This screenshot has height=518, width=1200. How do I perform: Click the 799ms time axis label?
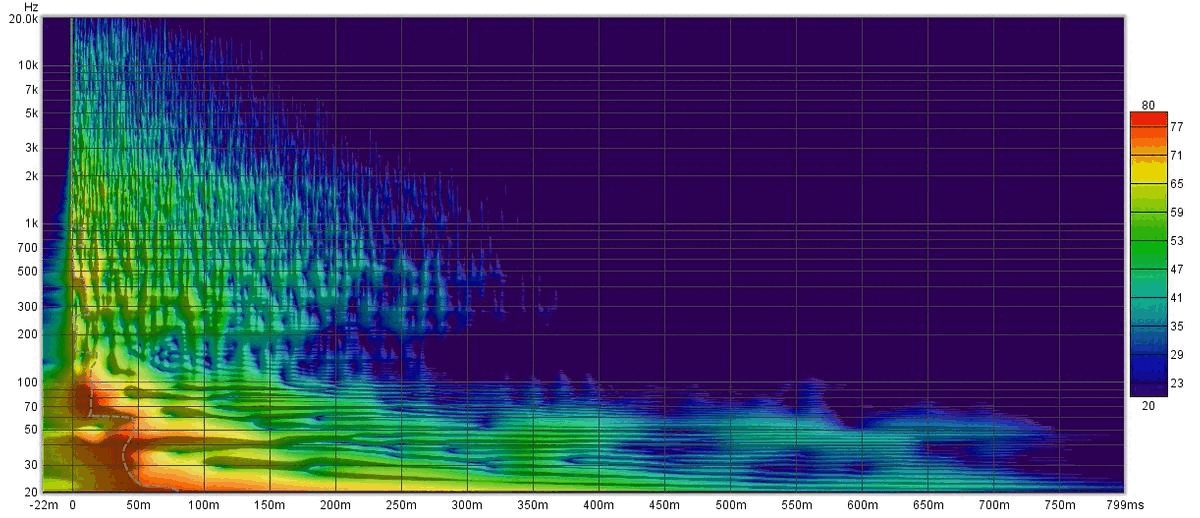tap(1118, 506)
